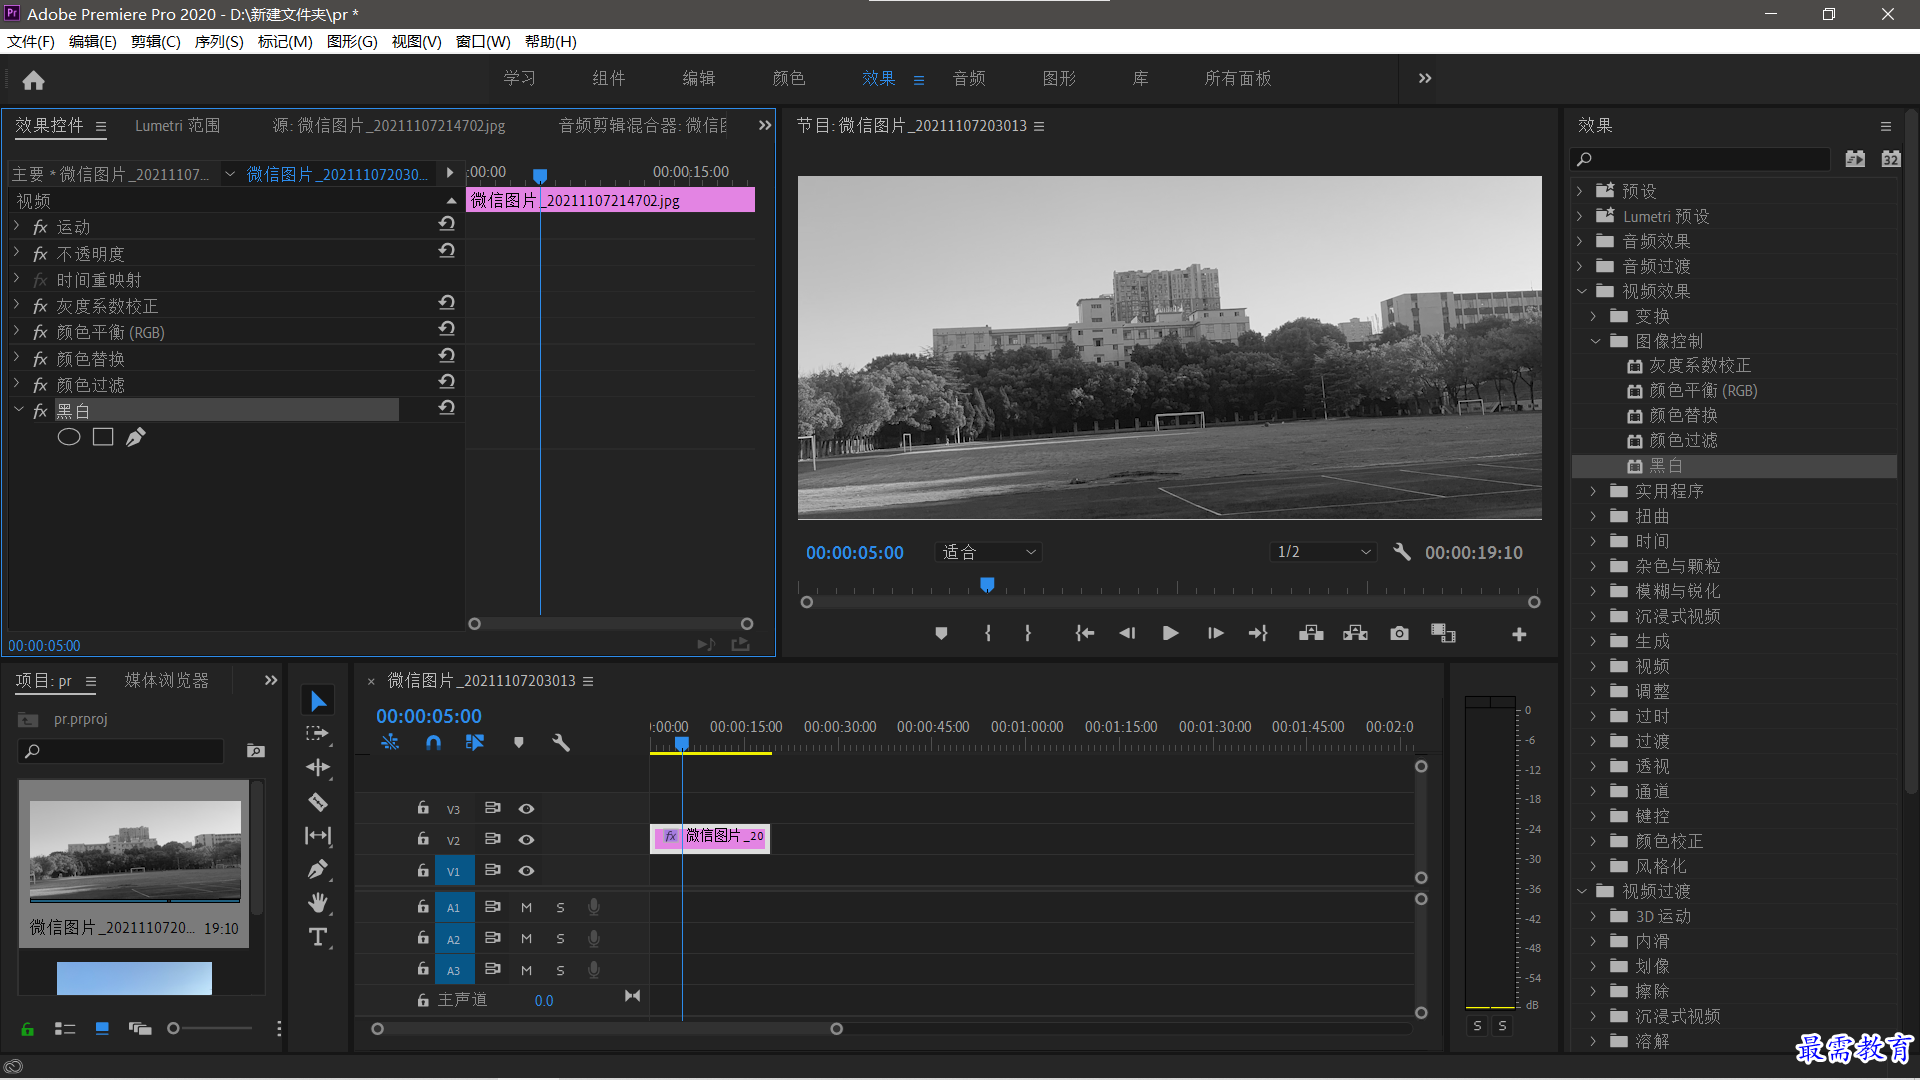The width and height of the screenshot is (1920, 1080).
Task: Mute audio track A1
Action: click(527, 908)
